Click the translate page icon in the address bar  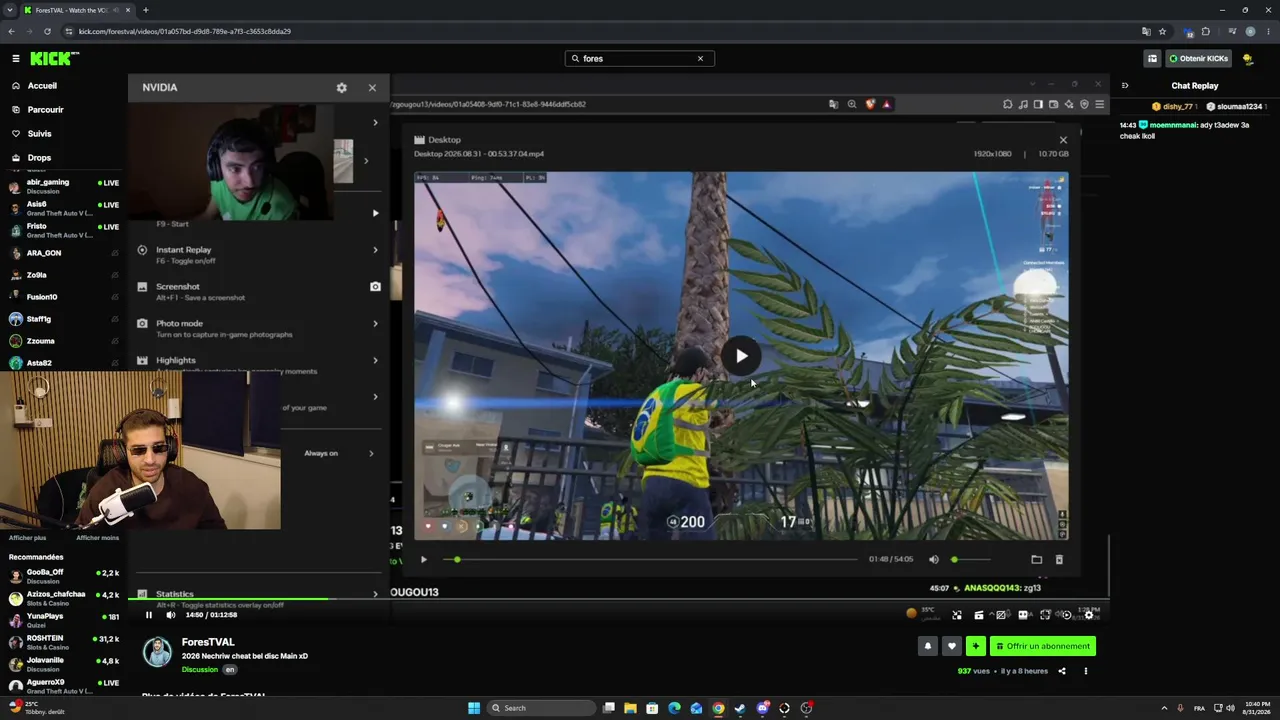pyautogui.click(x=1146, y=31)
